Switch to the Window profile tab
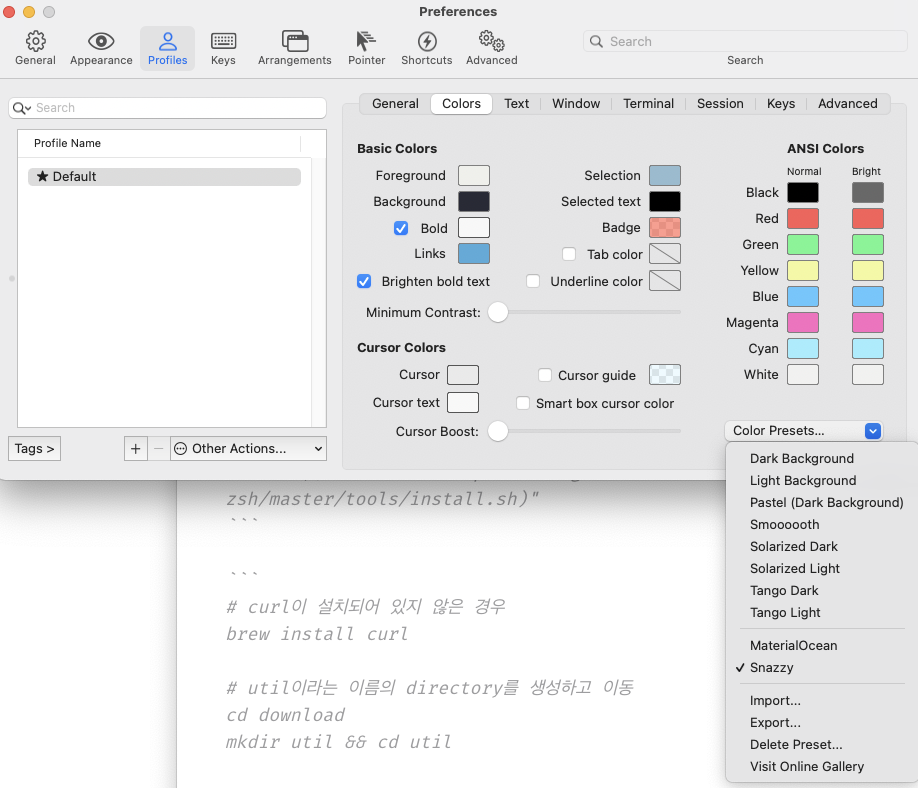 coord(576,104)
